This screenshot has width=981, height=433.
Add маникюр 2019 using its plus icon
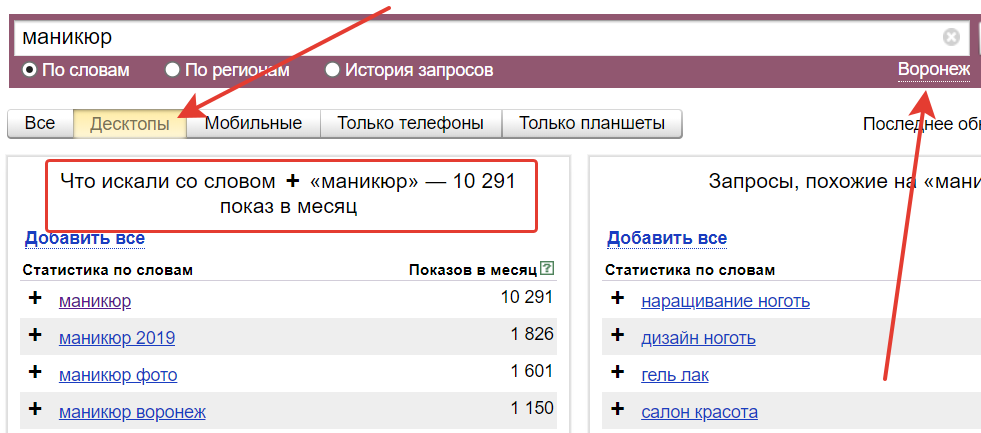point(35,335)
